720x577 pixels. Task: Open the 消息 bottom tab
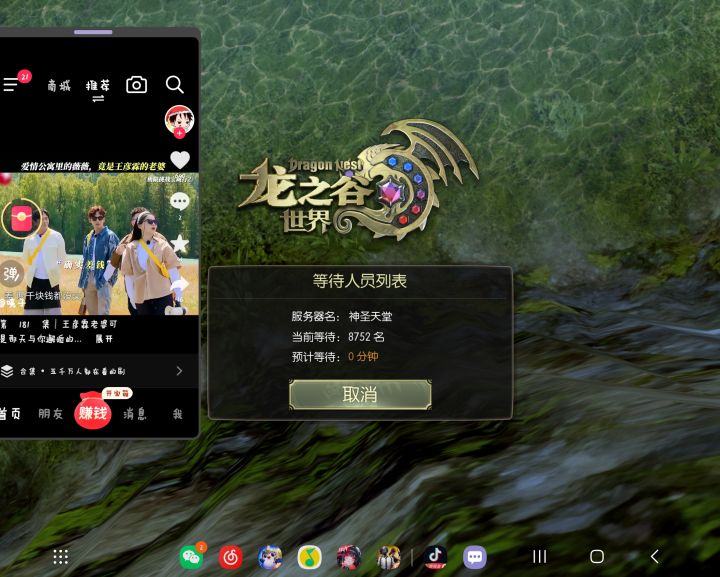click(x=135, y=414)
